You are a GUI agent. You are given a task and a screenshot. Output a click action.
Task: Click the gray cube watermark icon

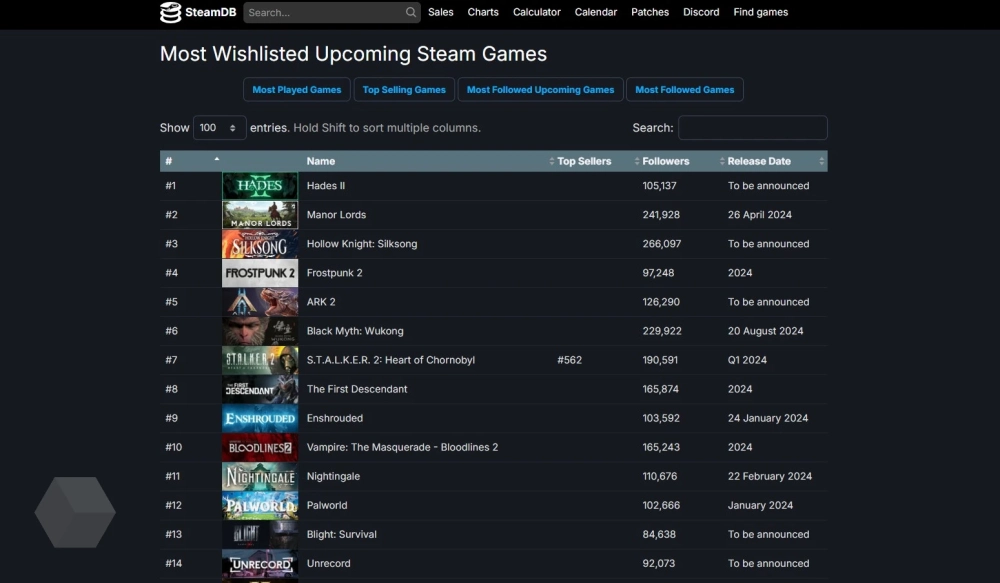75,512
